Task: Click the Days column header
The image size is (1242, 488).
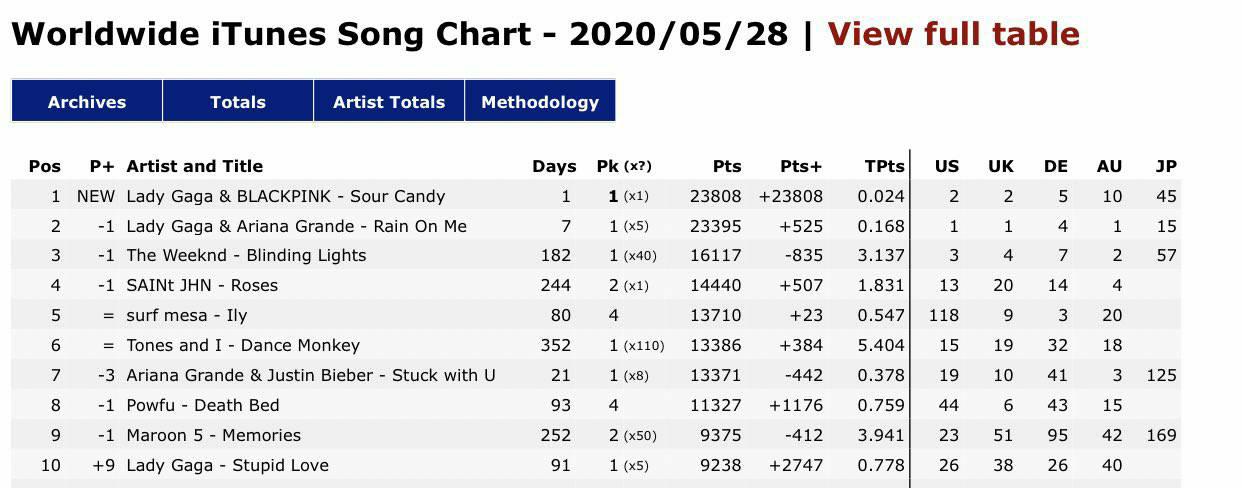Action: click(x=554, y=166)
